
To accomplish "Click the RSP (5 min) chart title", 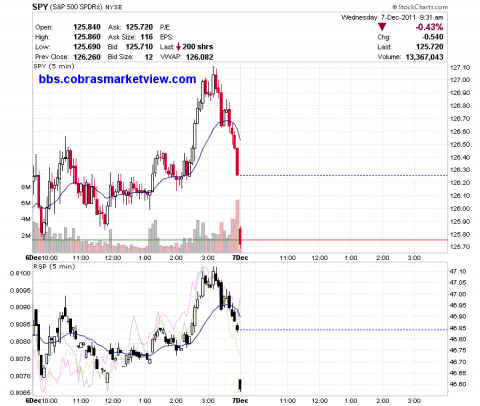I will pos(54,267).
